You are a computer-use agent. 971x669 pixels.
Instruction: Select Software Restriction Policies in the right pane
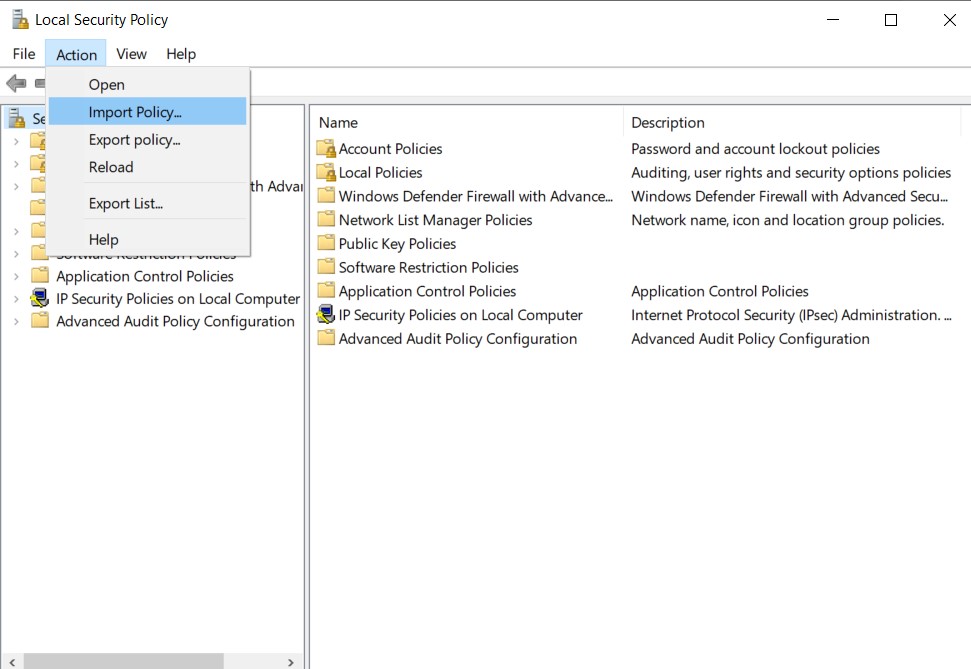point(429,267)
